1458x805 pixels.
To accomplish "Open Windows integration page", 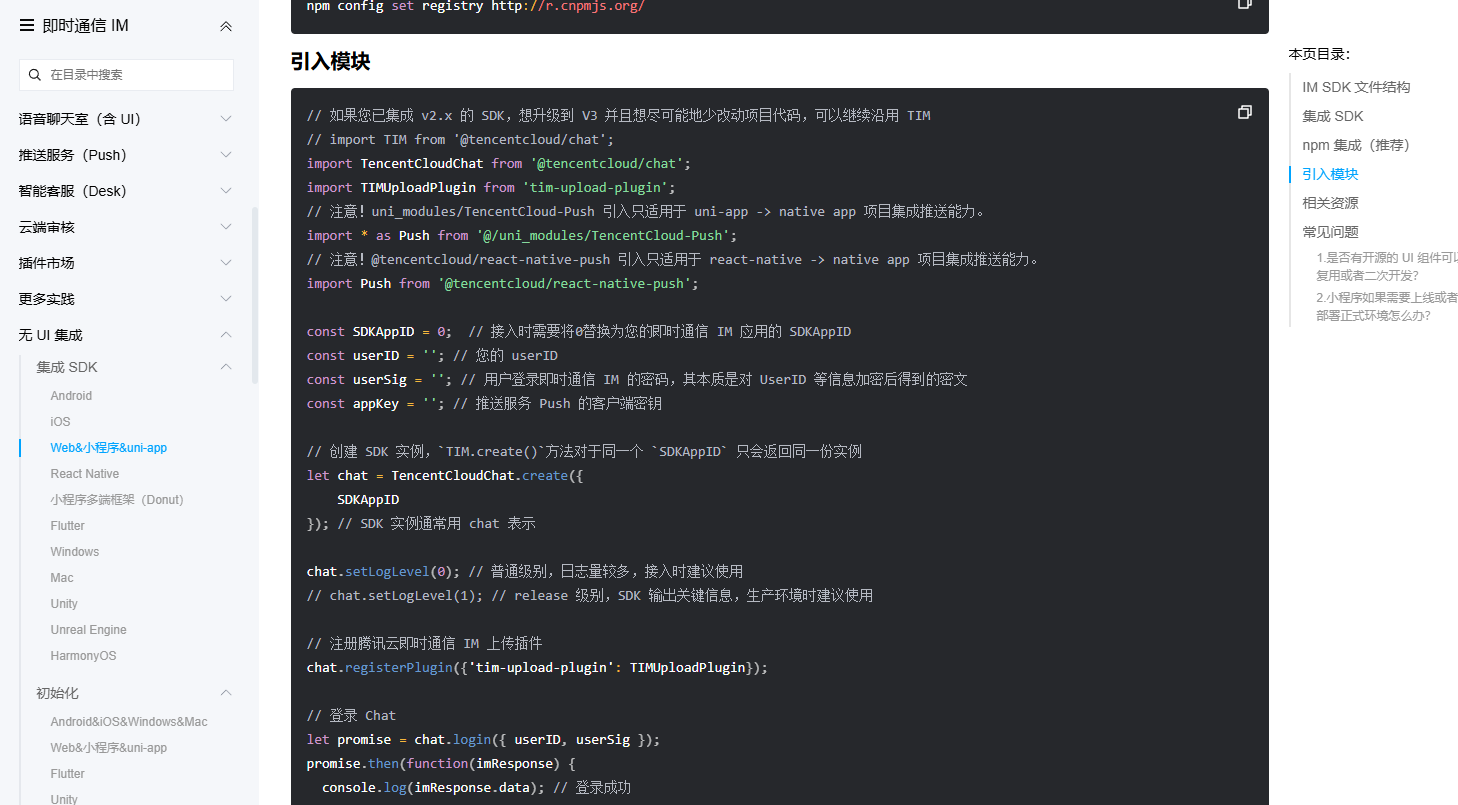I will [x=75, y=552].
